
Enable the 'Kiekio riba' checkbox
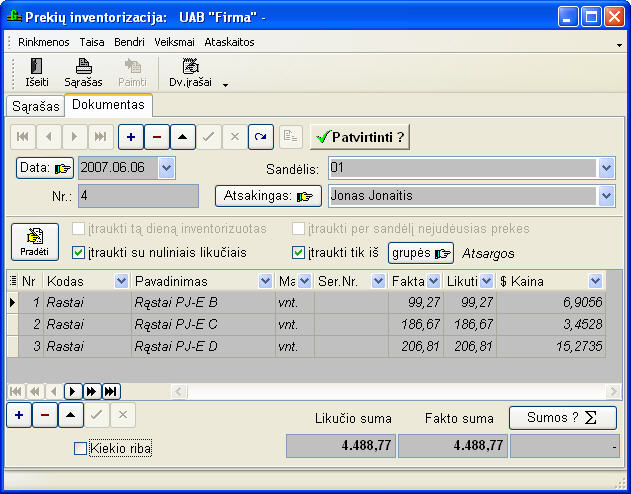tap(81, 449)
